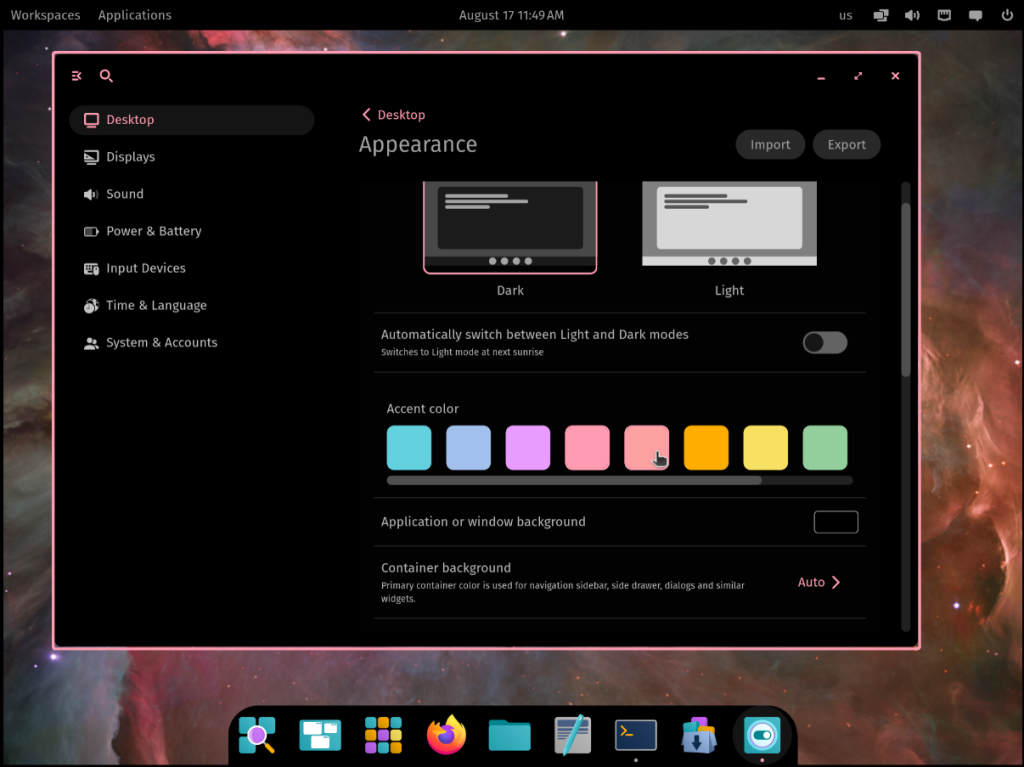1024x767 pixels.
Task: Click the Import button
Action: point(770,145)
